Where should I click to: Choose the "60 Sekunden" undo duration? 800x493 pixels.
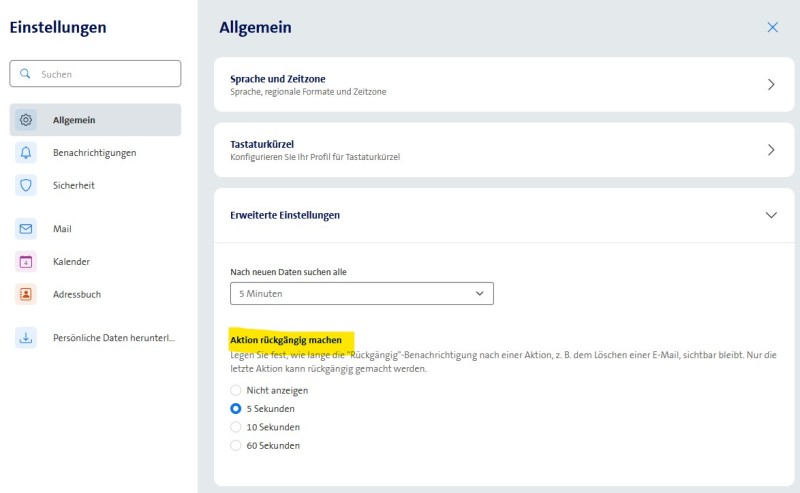[236, 446]
